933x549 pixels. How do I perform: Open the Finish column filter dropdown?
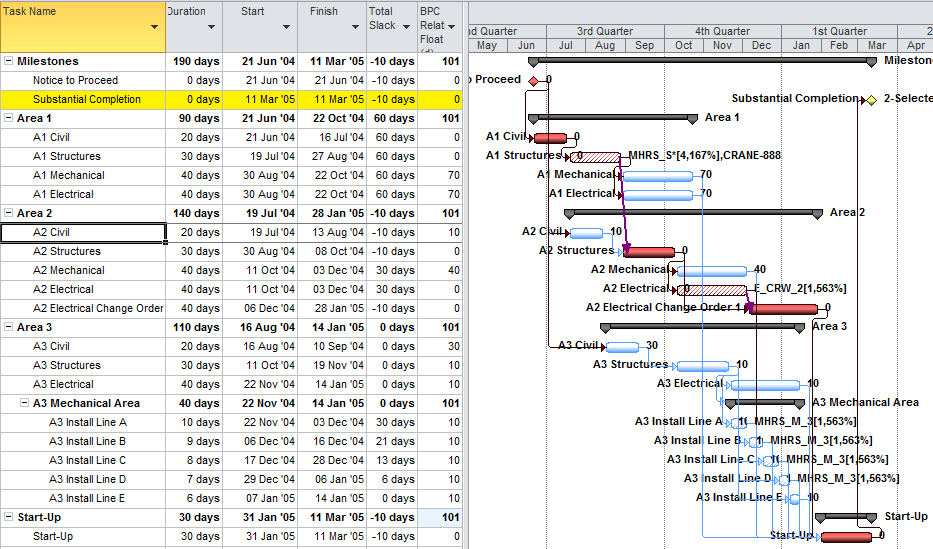(355, 27)
